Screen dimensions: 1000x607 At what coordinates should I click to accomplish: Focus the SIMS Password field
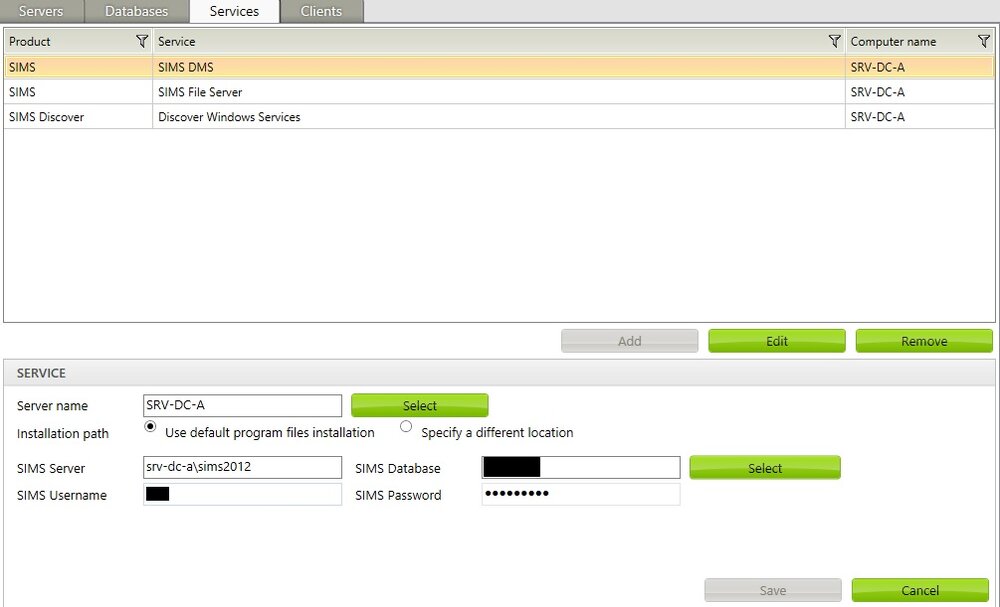coord(581,494)
